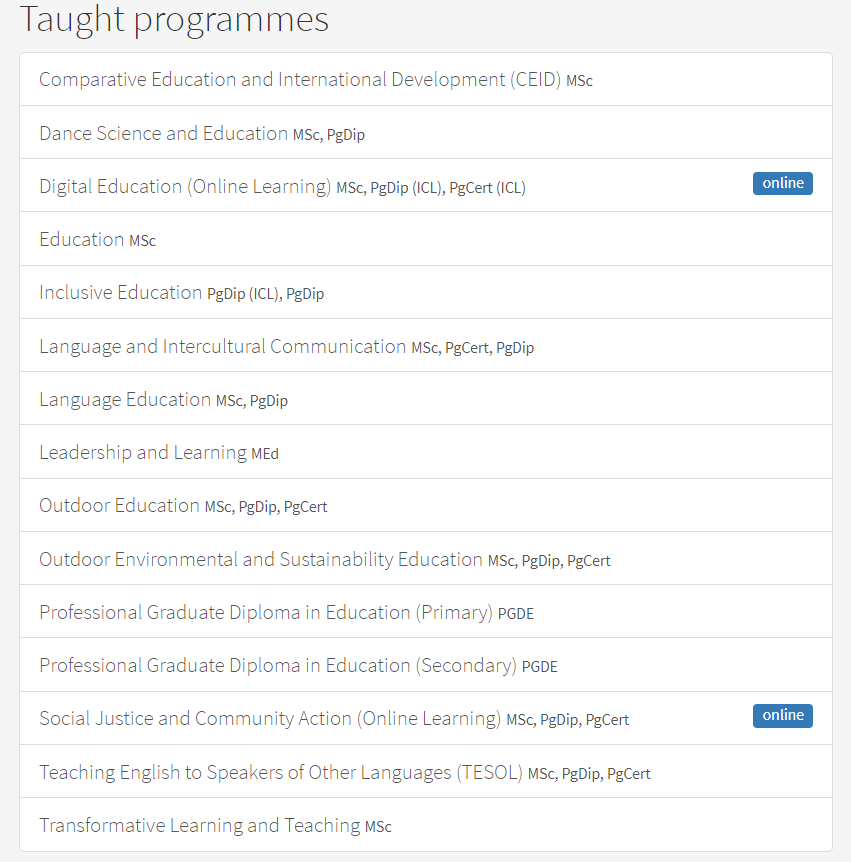851x862 pixels.
Task: Click online badge beside Social Justice programme
Action: coord(782,715)
